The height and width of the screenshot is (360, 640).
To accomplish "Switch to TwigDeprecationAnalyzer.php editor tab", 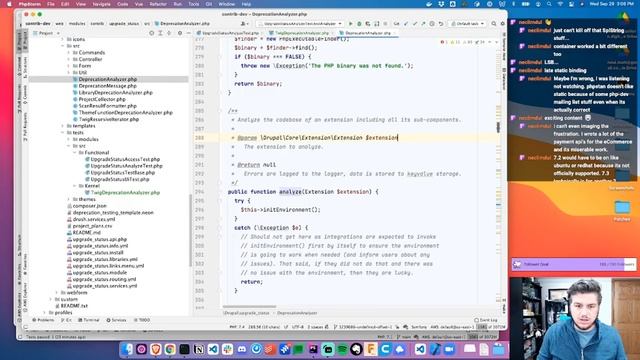I will (x=301, y=33).
